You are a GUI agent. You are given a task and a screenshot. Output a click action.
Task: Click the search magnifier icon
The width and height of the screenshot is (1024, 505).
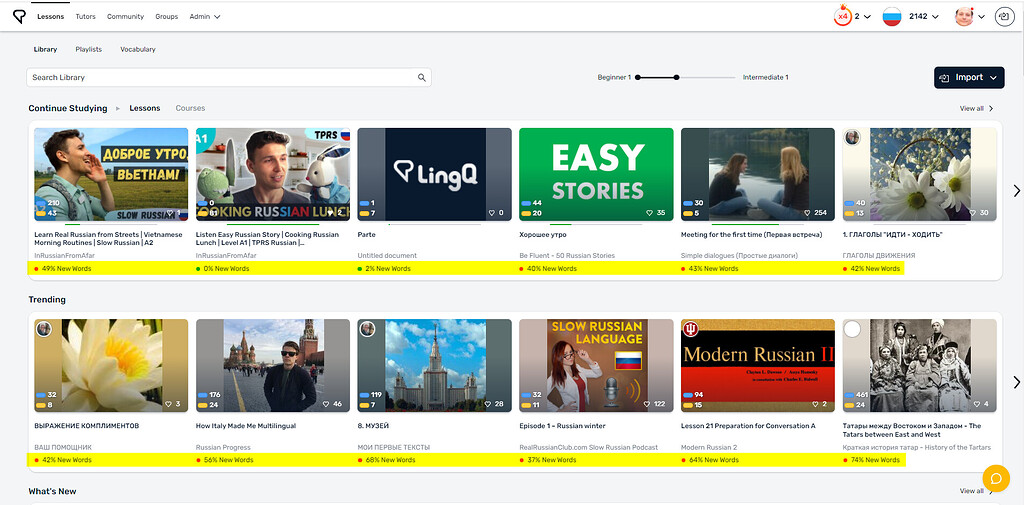(422, 77)
